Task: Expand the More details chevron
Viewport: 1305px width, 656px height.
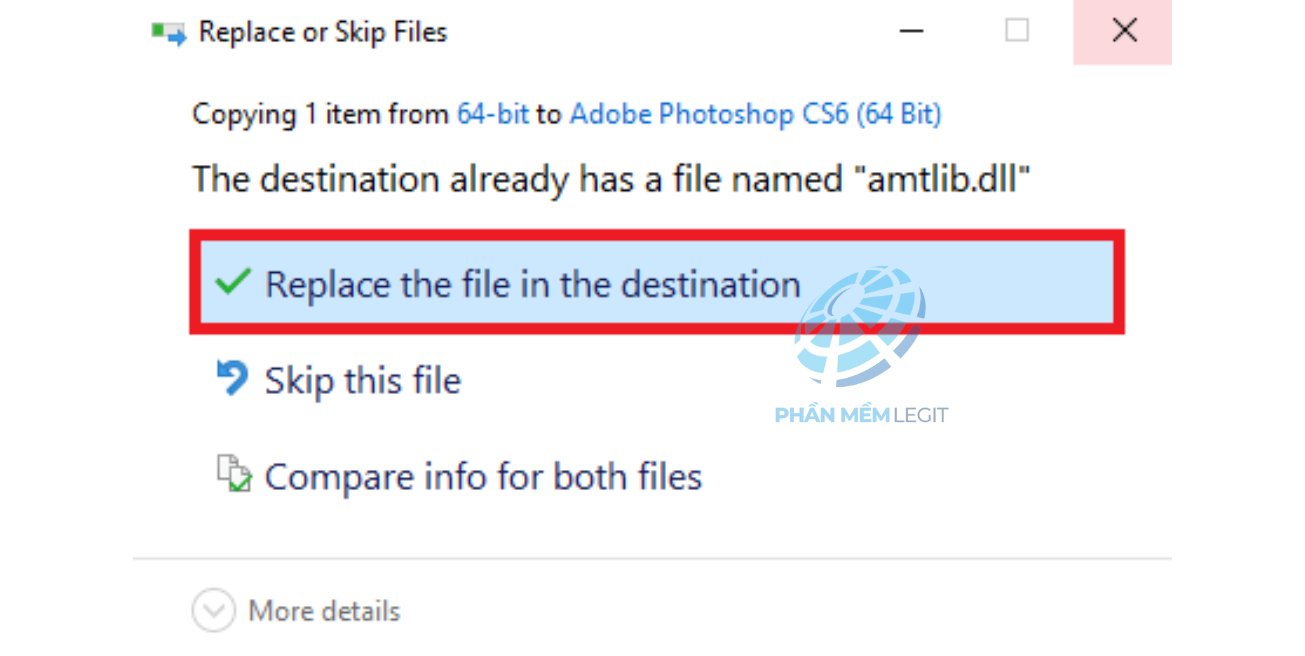Action: tap(213, 611)
